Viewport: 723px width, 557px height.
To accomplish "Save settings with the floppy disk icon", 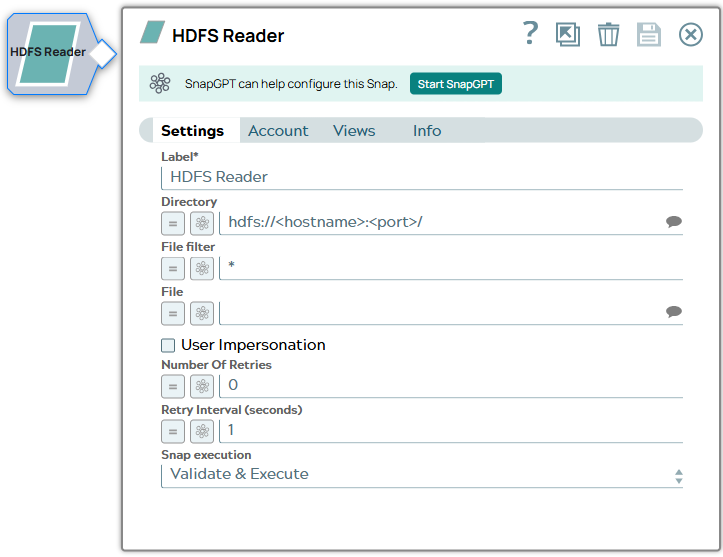I will (x=649, y=35).
